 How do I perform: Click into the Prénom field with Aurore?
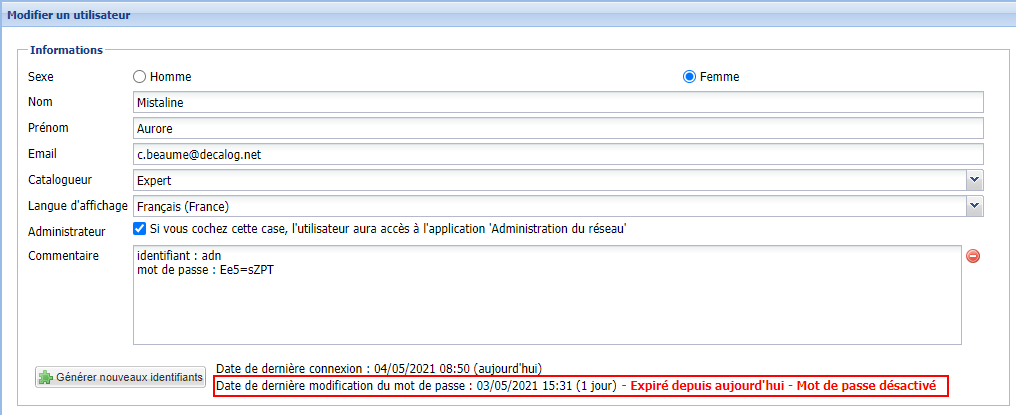pos(558,128)
